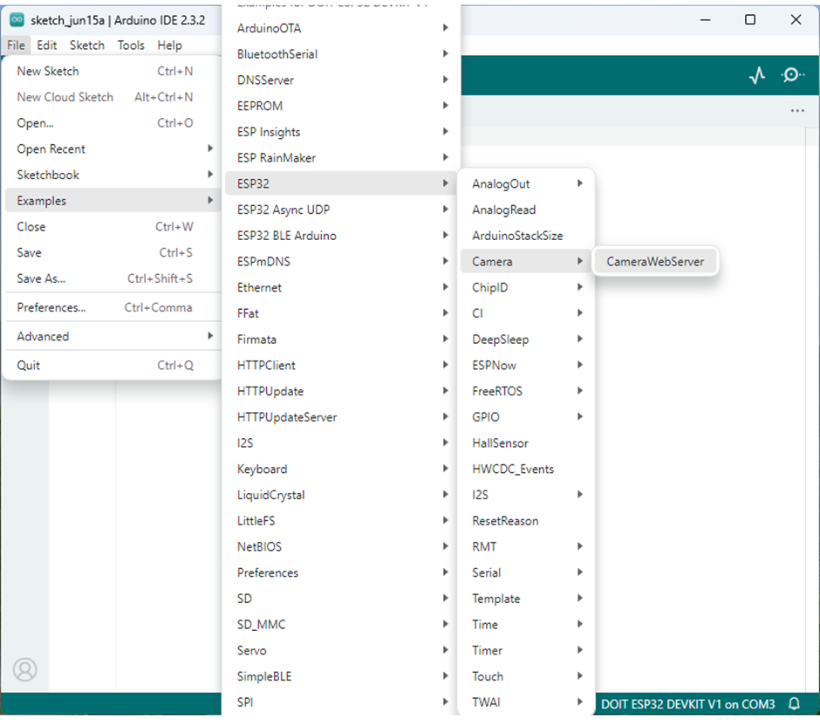
Task: Expand LiquidCrystal examples
Action: [341, 495]
